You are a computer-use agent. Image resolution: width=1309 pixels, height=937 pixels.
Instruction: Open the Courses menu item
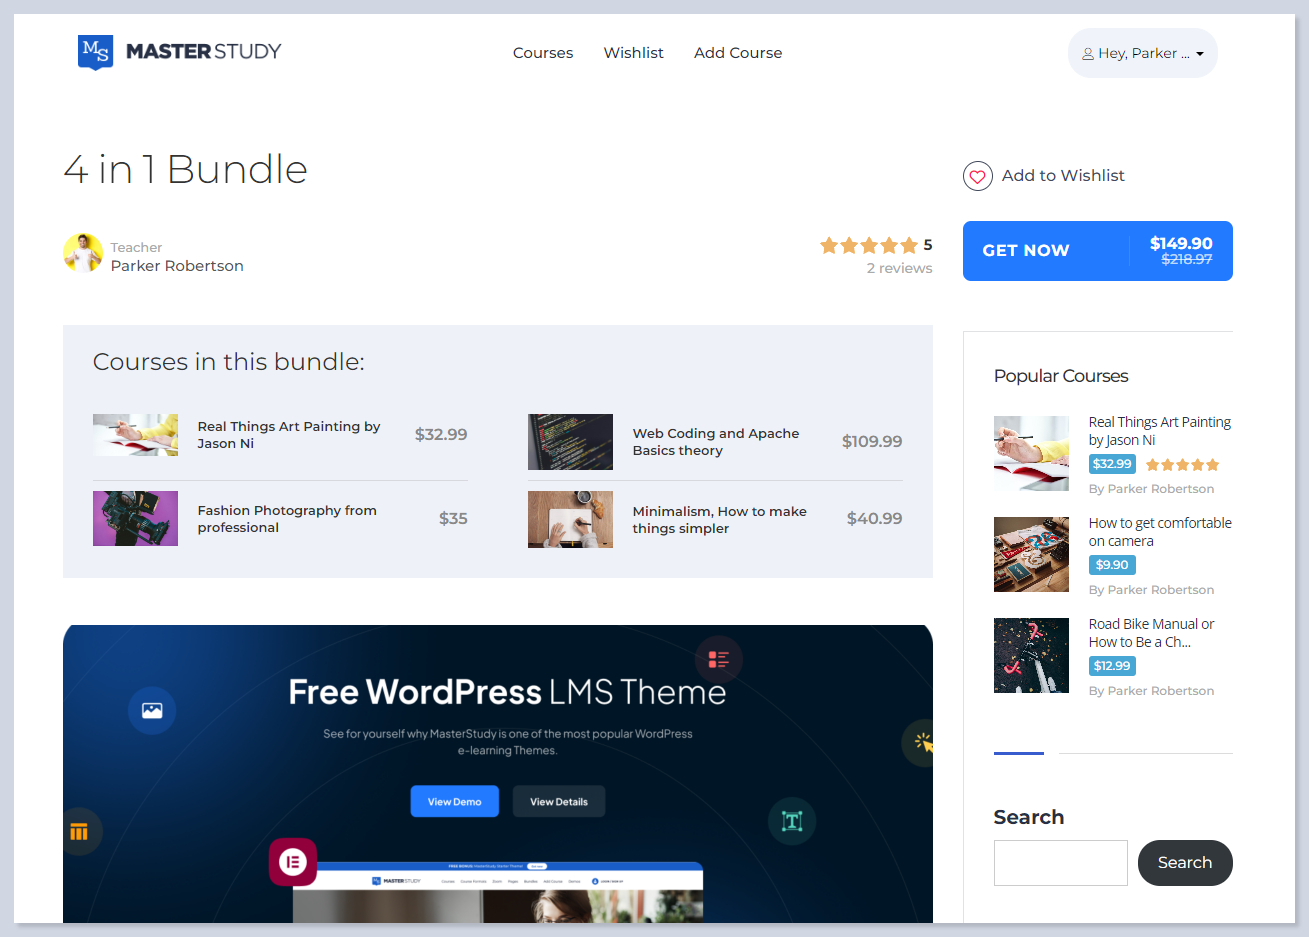coord(543,53)
